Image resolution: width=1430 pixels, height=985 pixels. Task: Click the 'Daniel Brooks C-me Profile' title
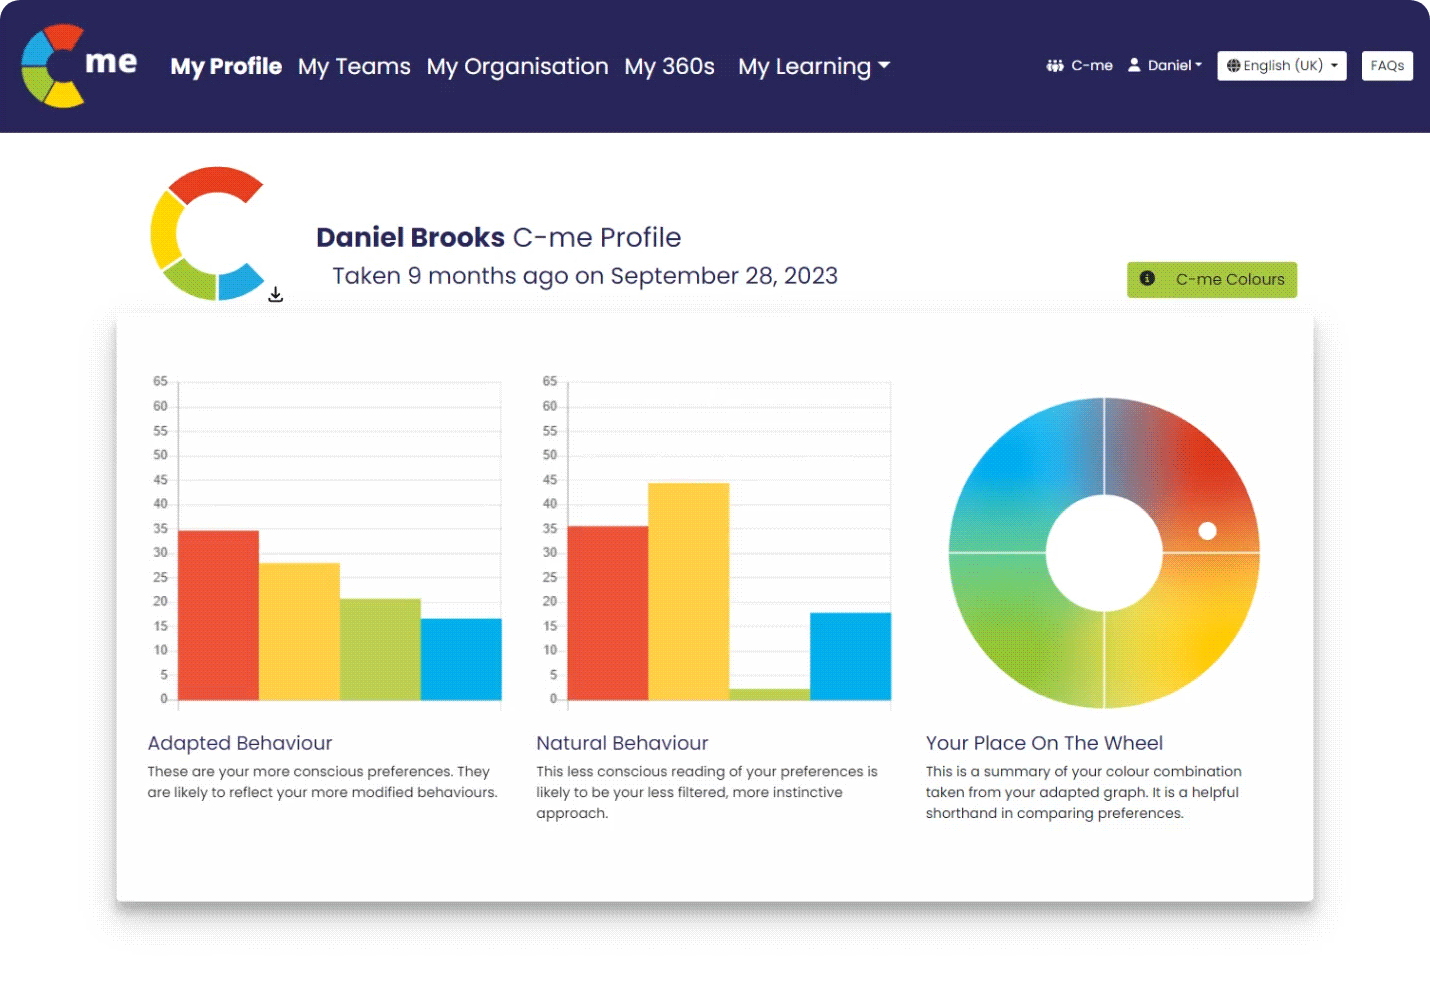pyautogui.click(x=498, y=237)
